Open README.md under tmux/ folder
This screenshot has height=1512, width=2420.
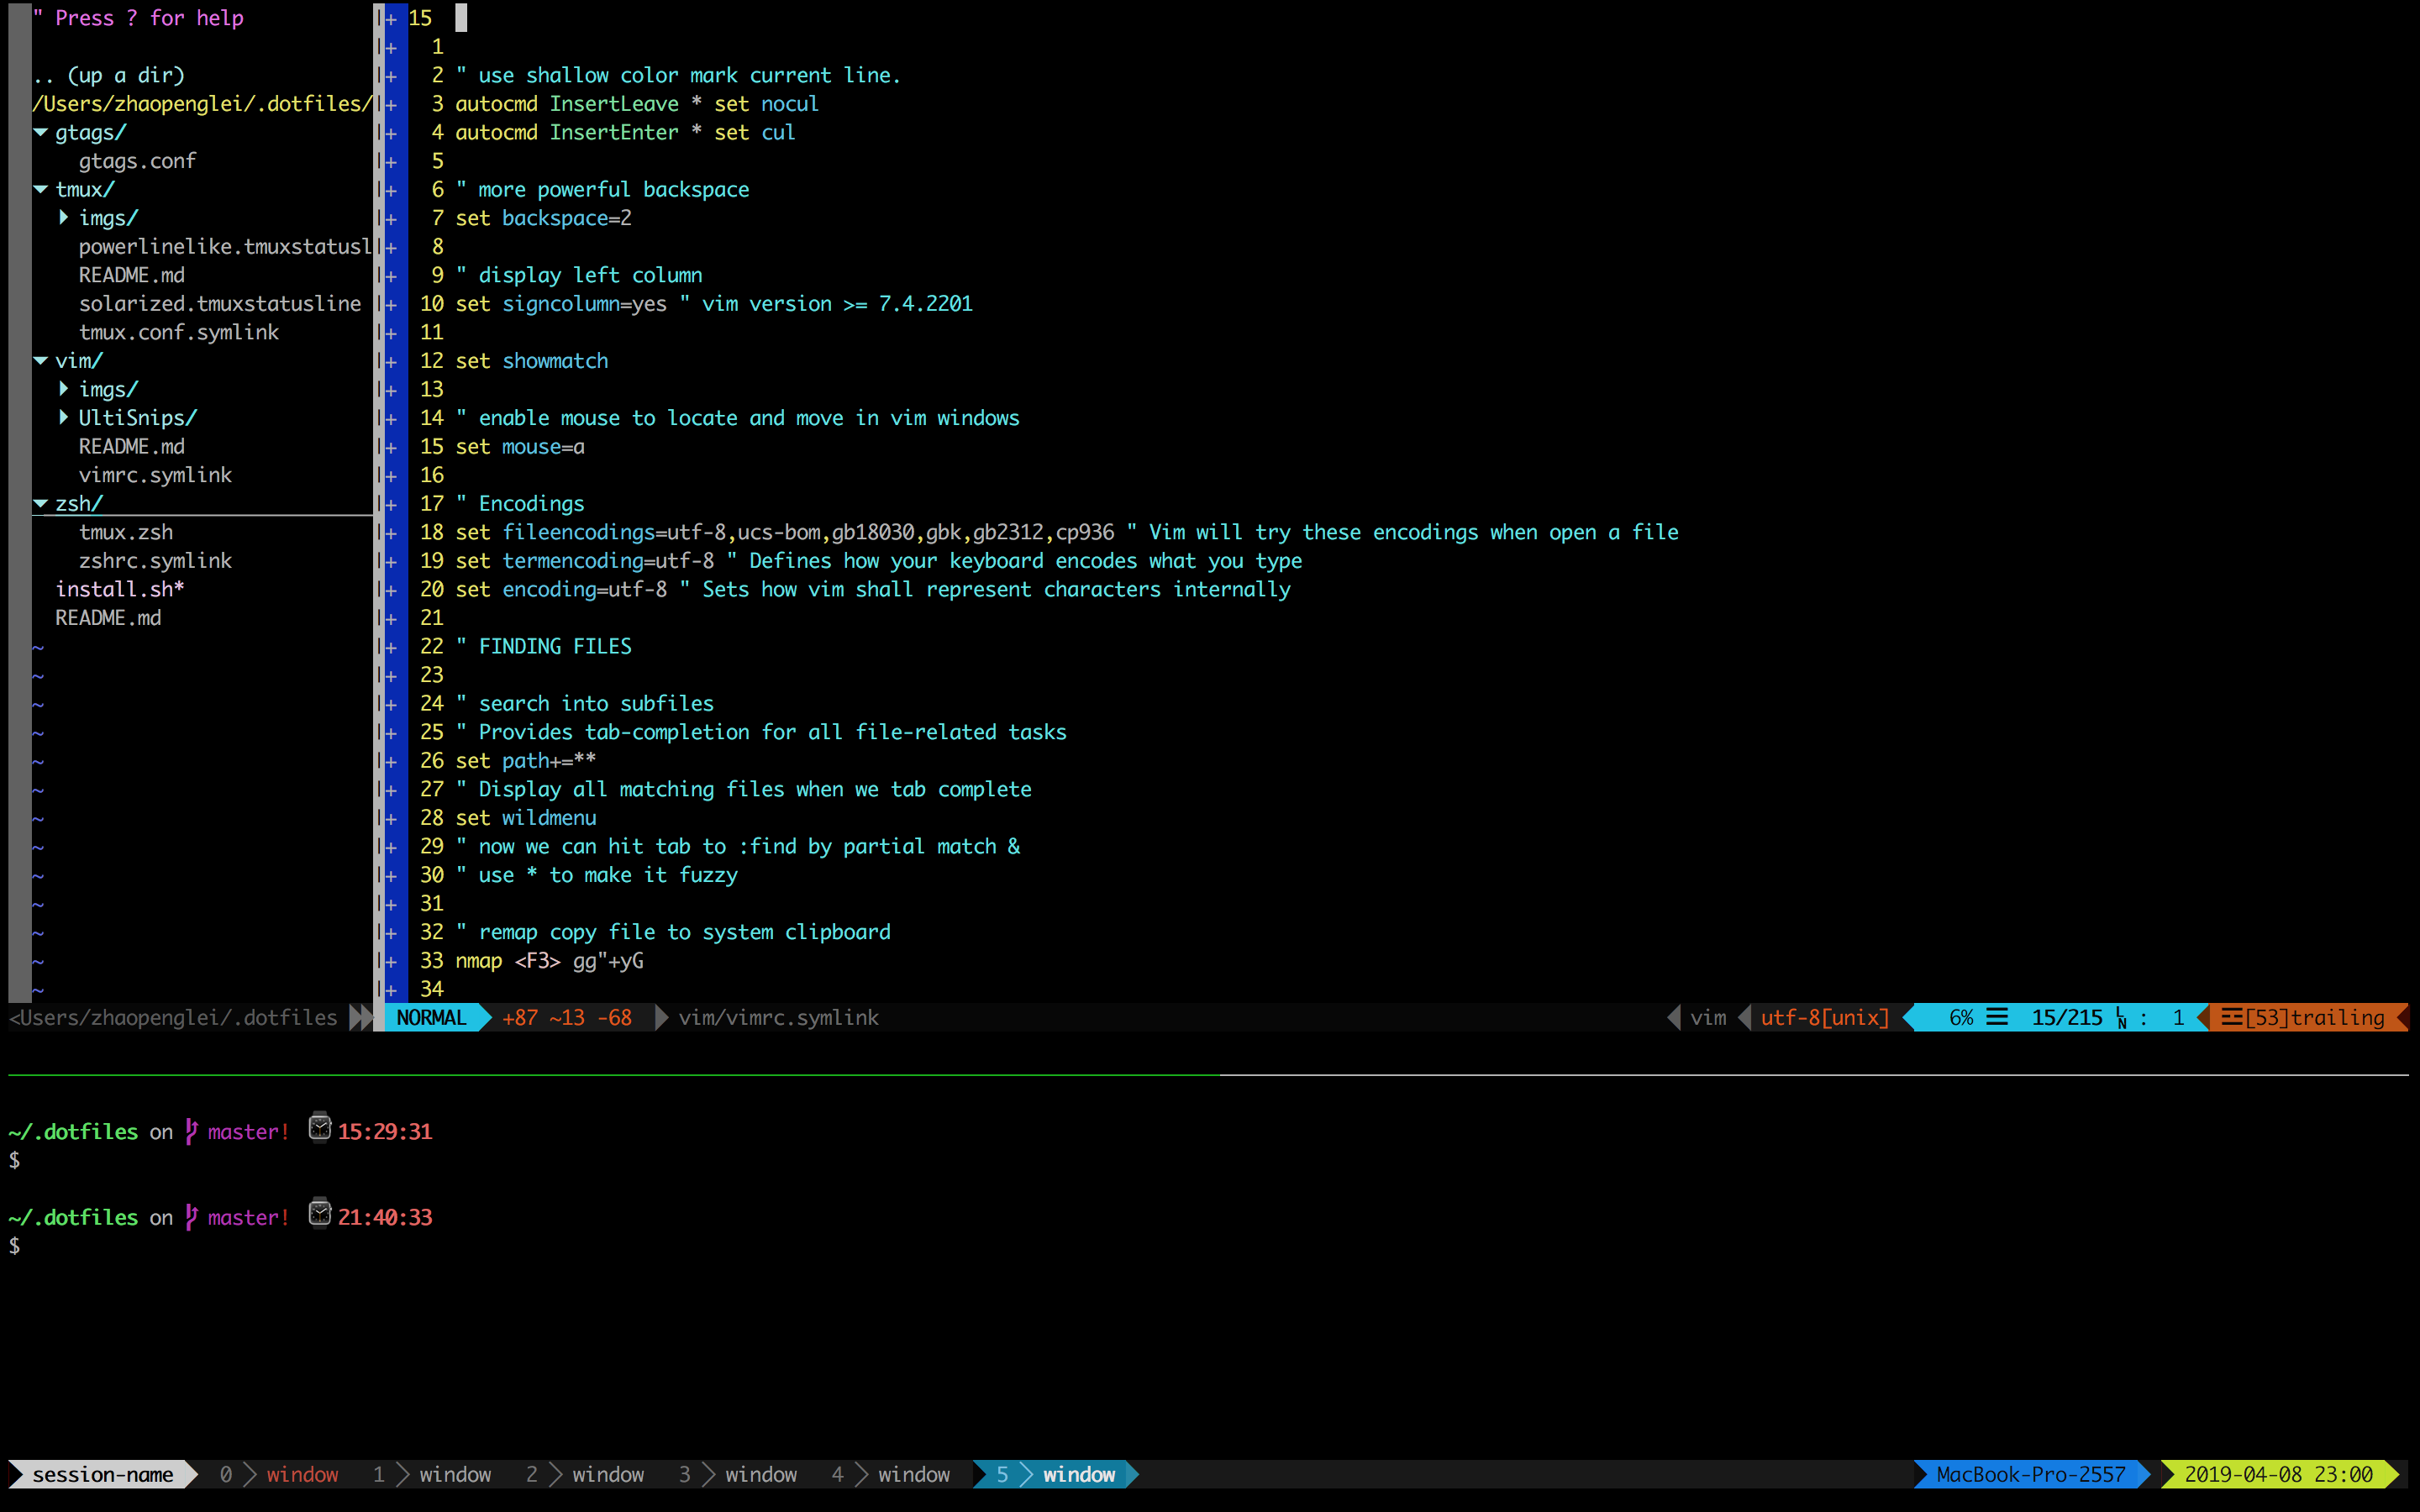point(131,275)
